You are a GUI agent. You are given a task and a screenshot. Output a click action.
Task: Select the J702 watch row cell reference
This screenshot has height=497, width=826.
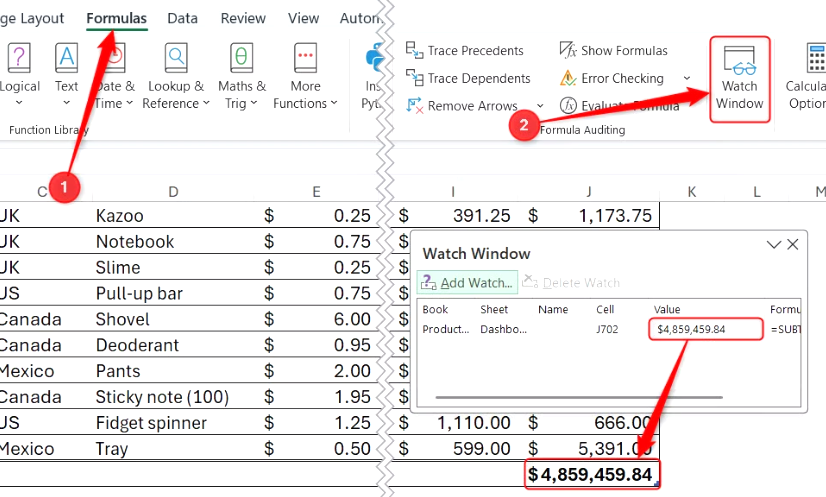click(607, 329)
